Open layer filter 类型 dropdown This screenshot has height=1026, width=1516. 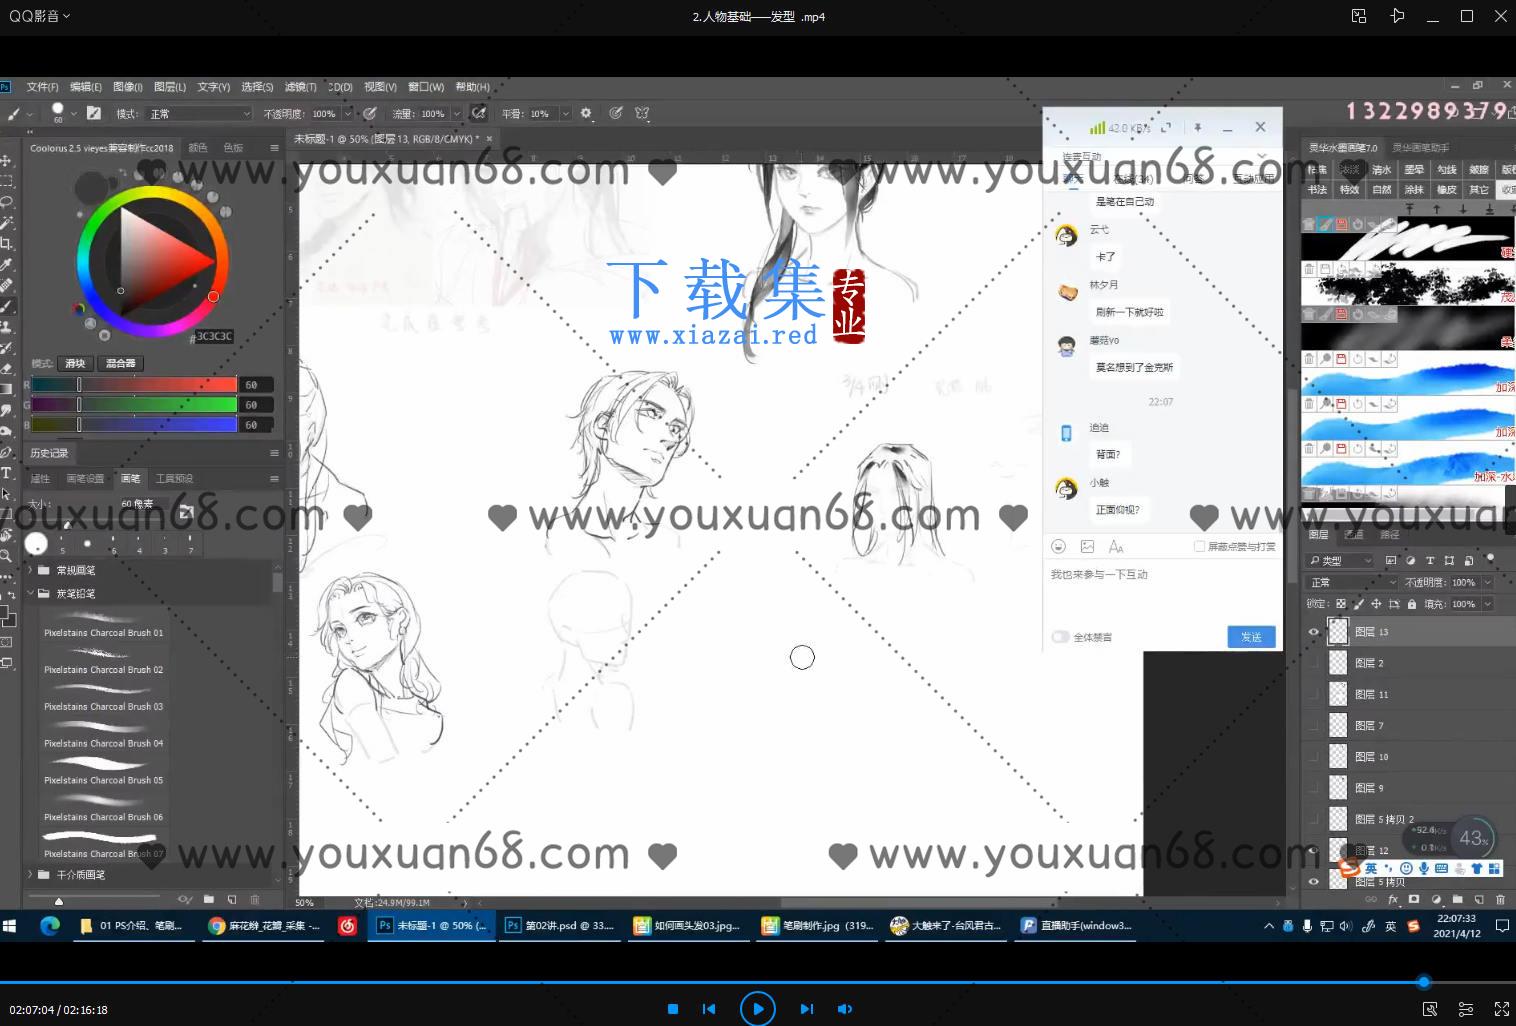1341,561
